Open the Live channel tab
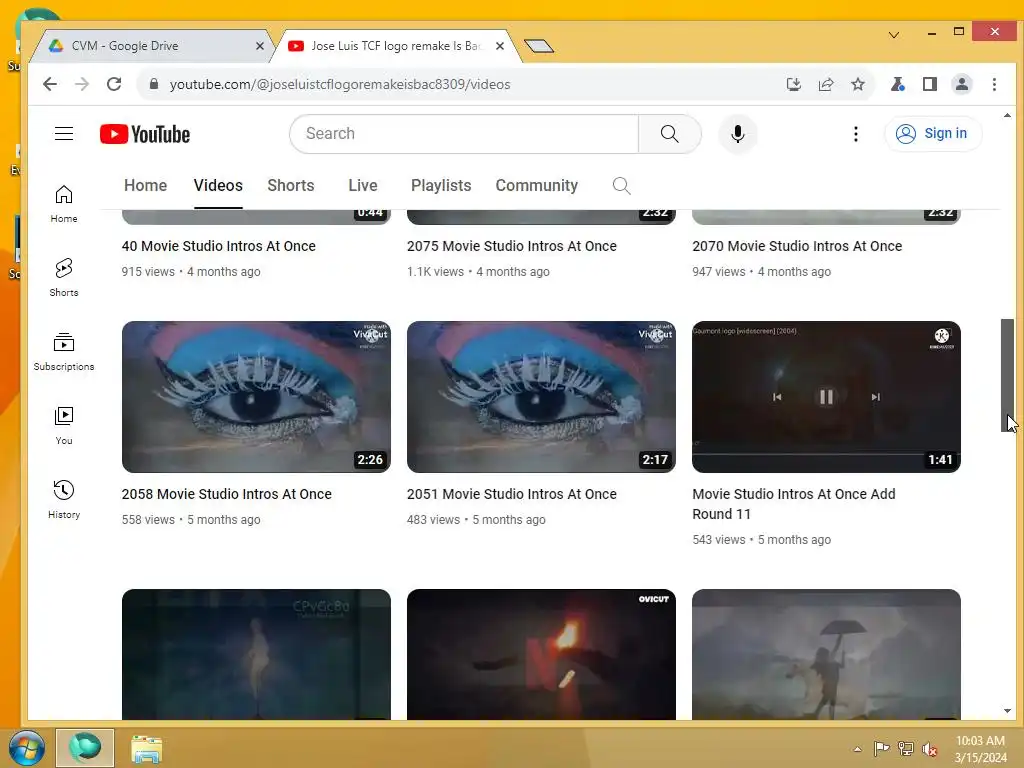The width and height of the screenshot is (1024, 768). [x=363, y=185]
